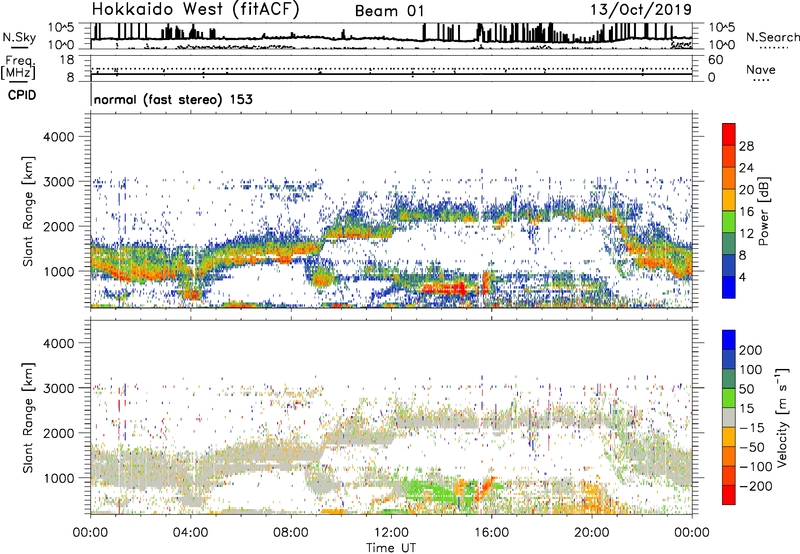Click the 'Time UT' axis title
This screenshot has height=554, width=800.
click(391, 548)
